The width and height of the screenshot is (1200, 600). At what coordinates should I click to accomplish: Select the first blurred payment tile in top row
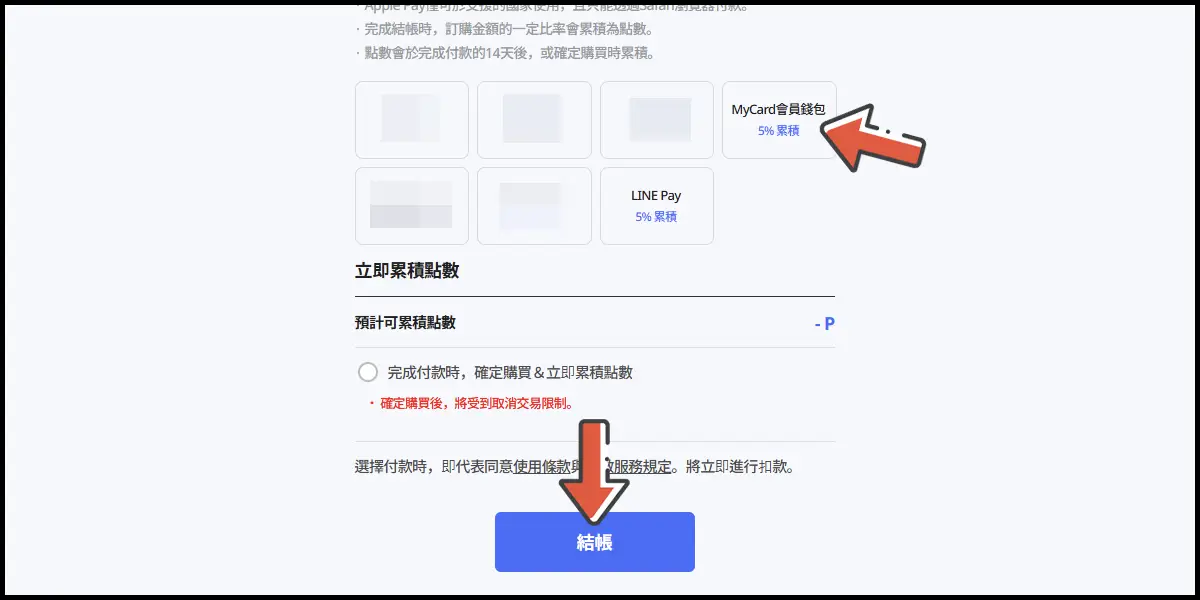tap(412, 120)
